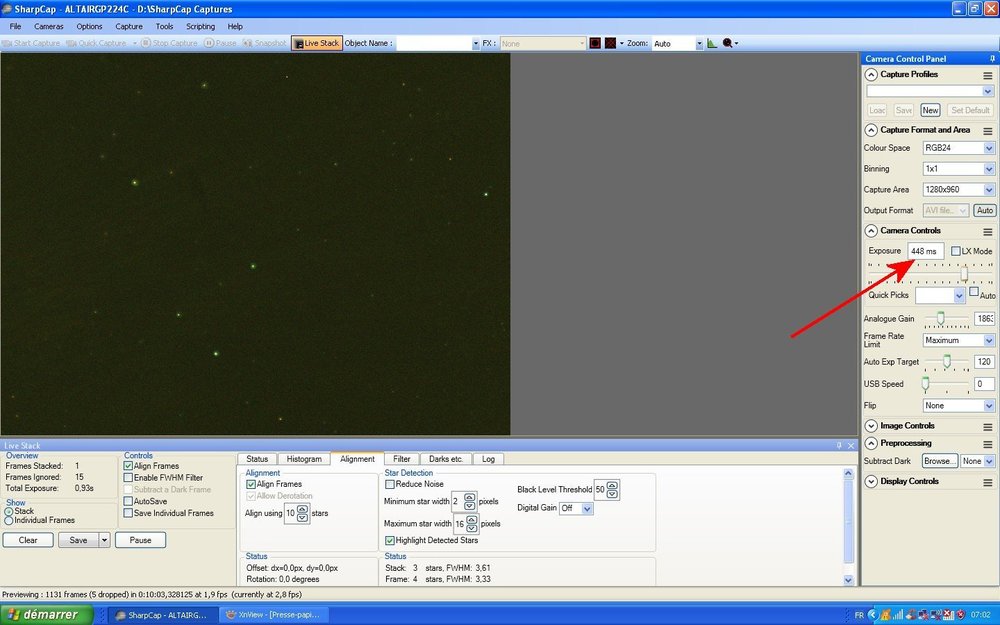The width and height of the screenshot is (1000, 625).
Task: Toggle Highlight Detected Stars checkbox
Action: pyautogui.click(x=390, y=540)
